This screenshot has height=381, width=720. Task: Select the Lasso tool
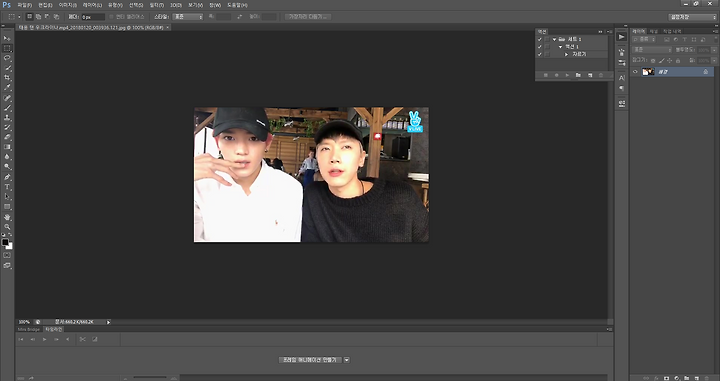pos(7,58)
